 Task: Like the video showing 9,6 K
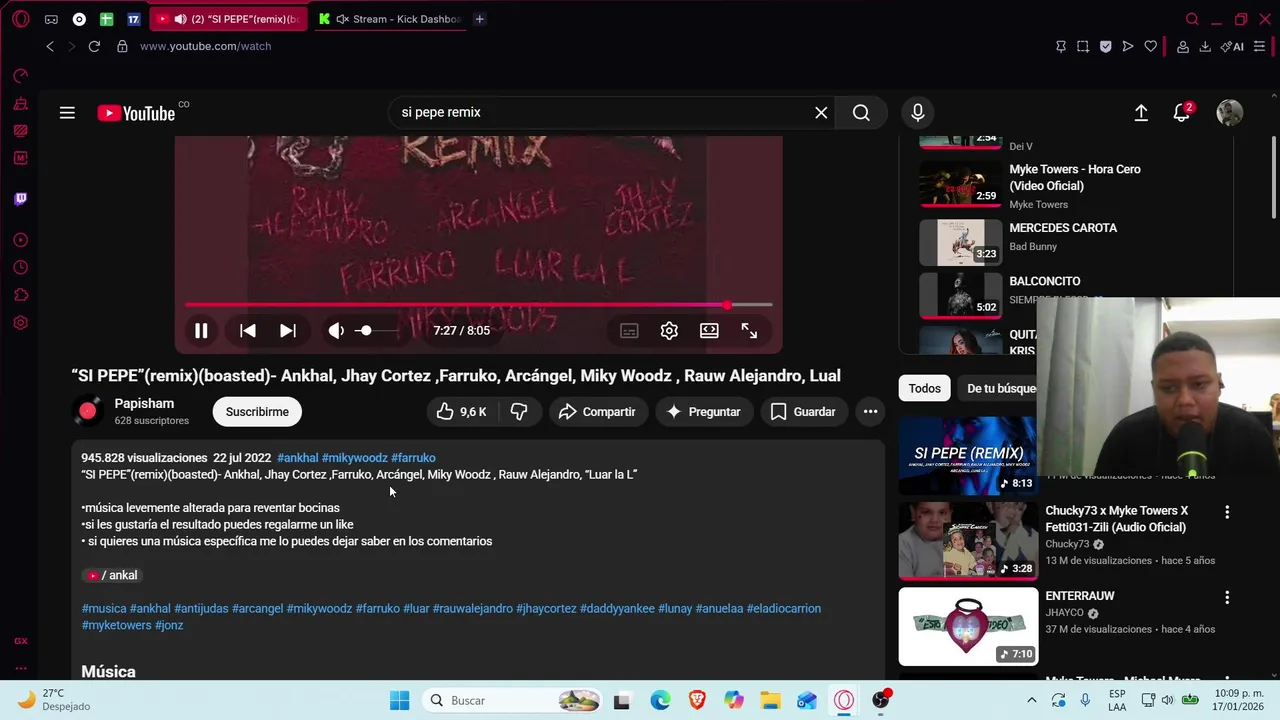pos(460,412)
